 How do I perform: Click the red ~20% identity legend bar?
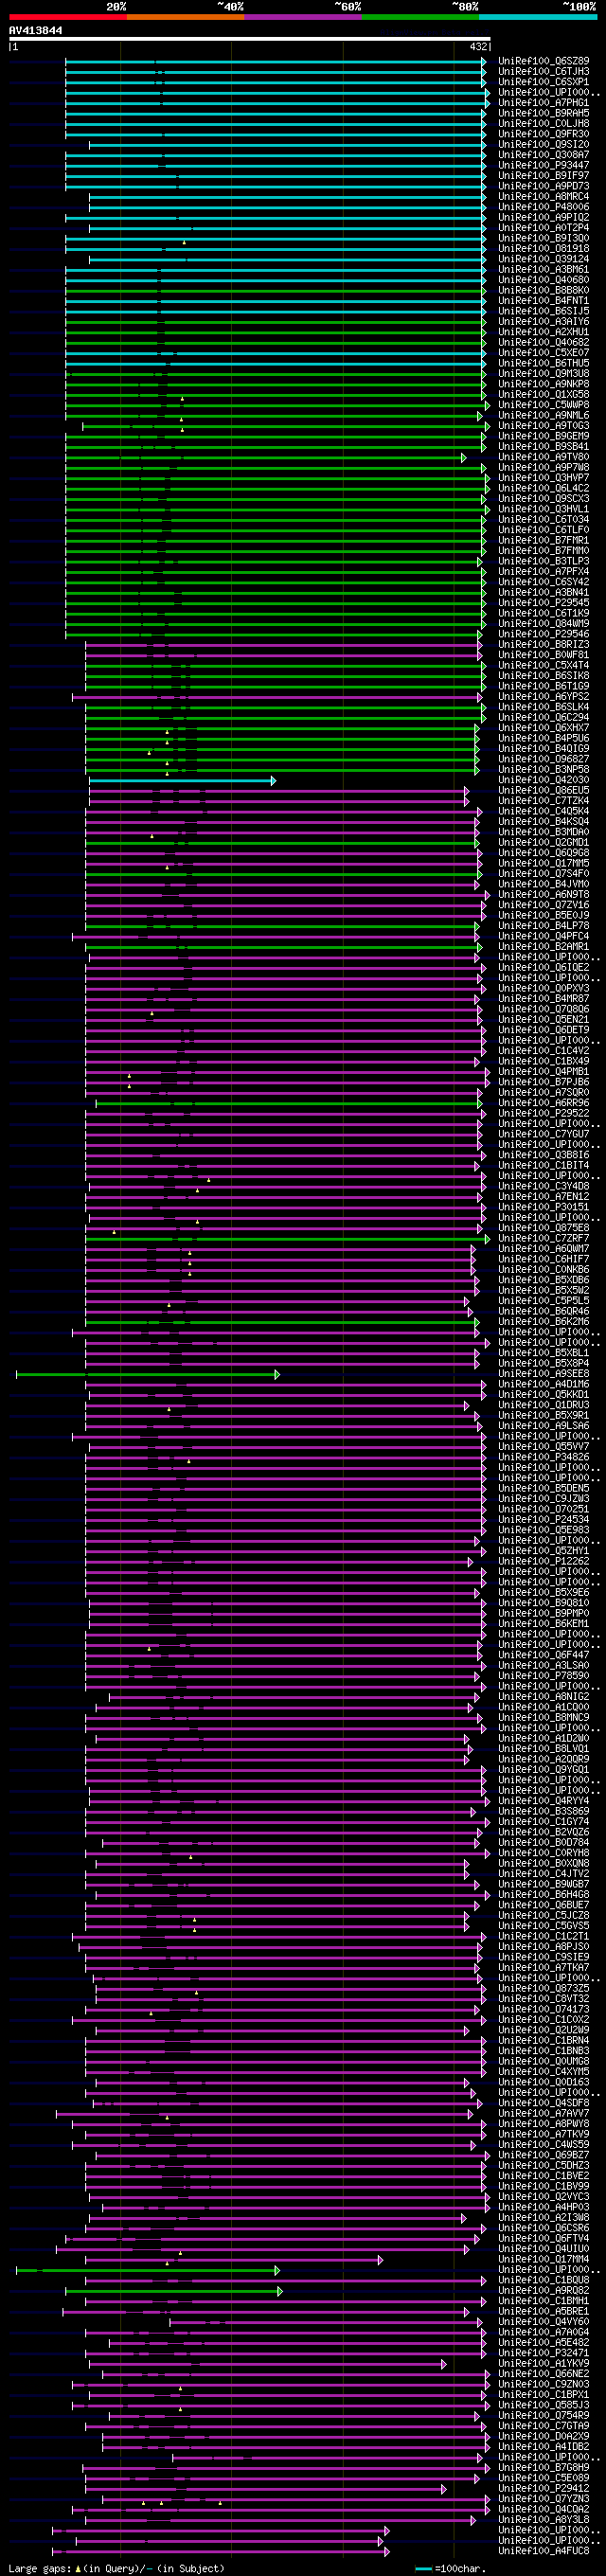point(67,17)
